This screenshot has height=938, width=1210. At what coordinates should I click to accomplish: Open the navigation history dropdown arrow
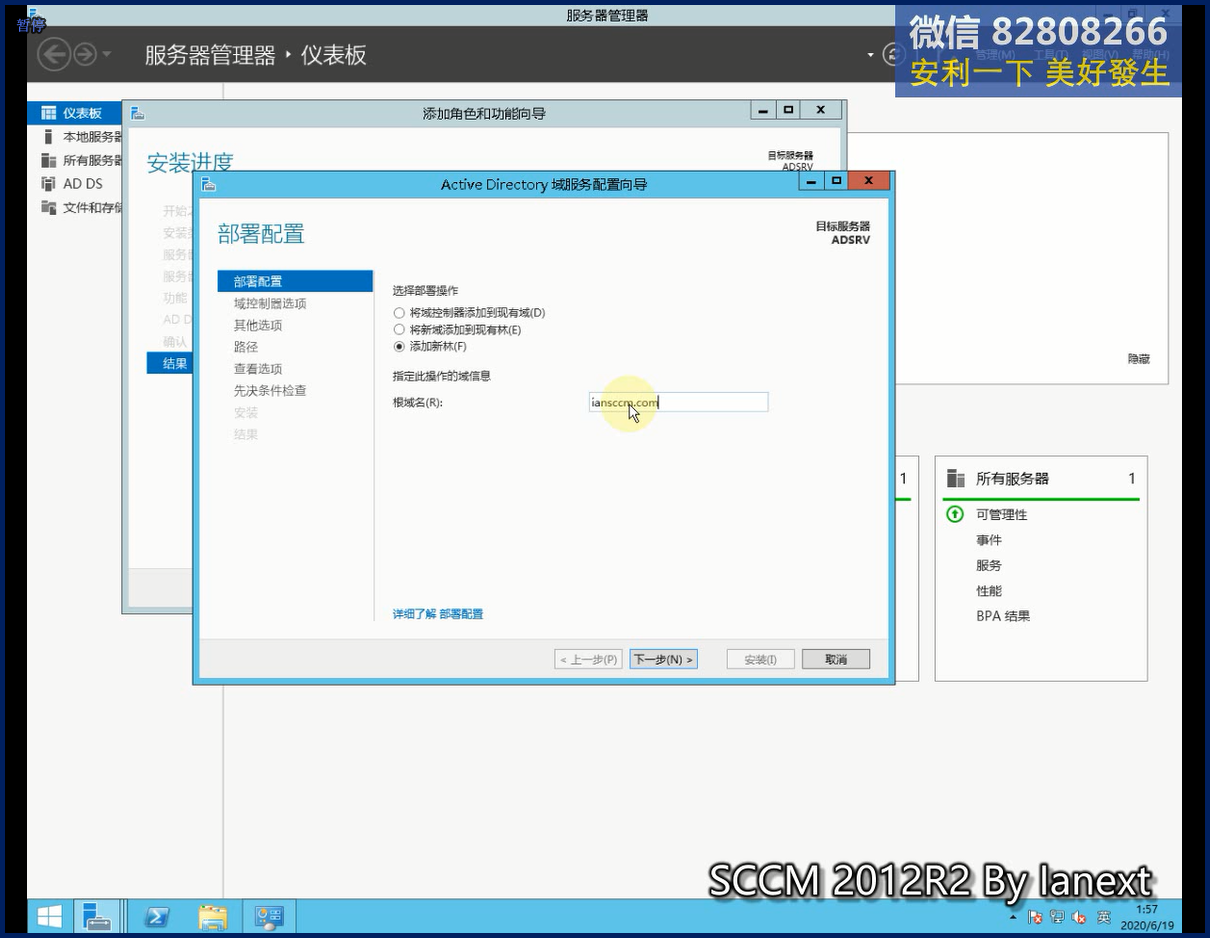(x=107, y=55)
